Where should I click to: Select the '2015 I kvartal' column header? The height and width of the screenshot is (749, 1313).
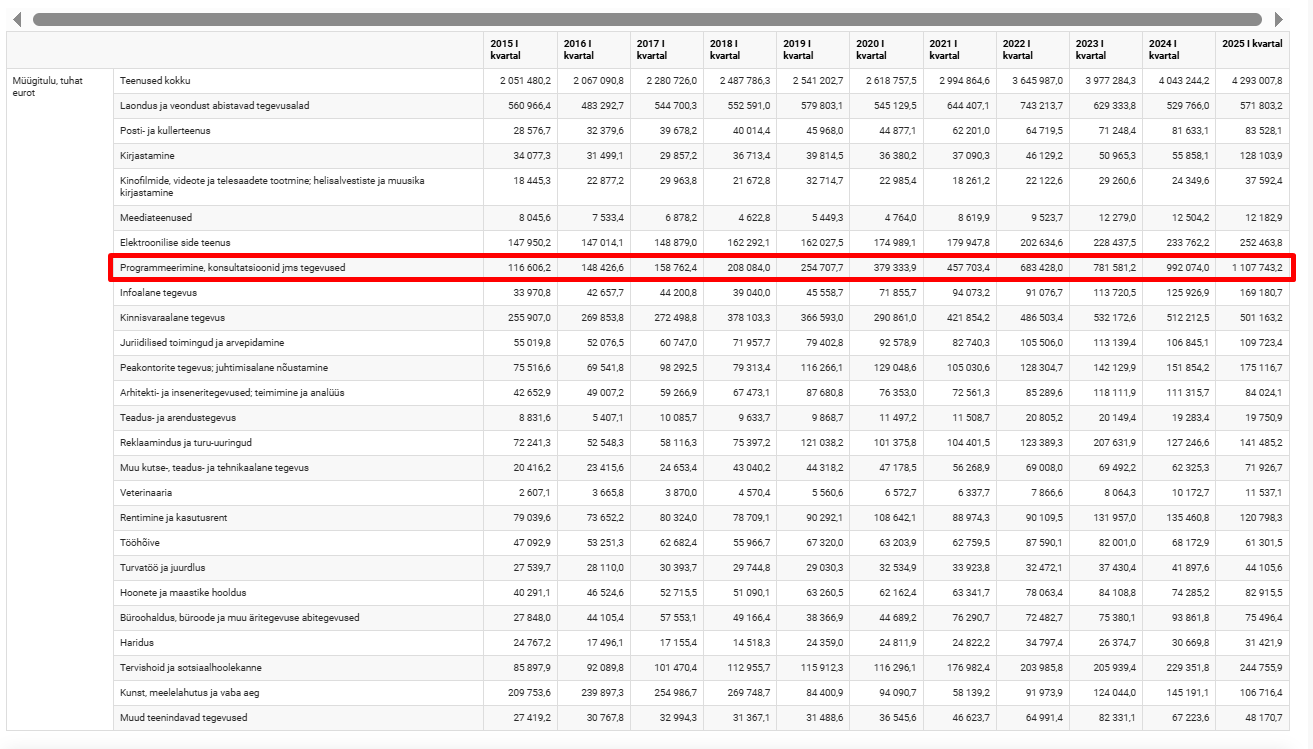pyautogui.click(x=520, y=50)
